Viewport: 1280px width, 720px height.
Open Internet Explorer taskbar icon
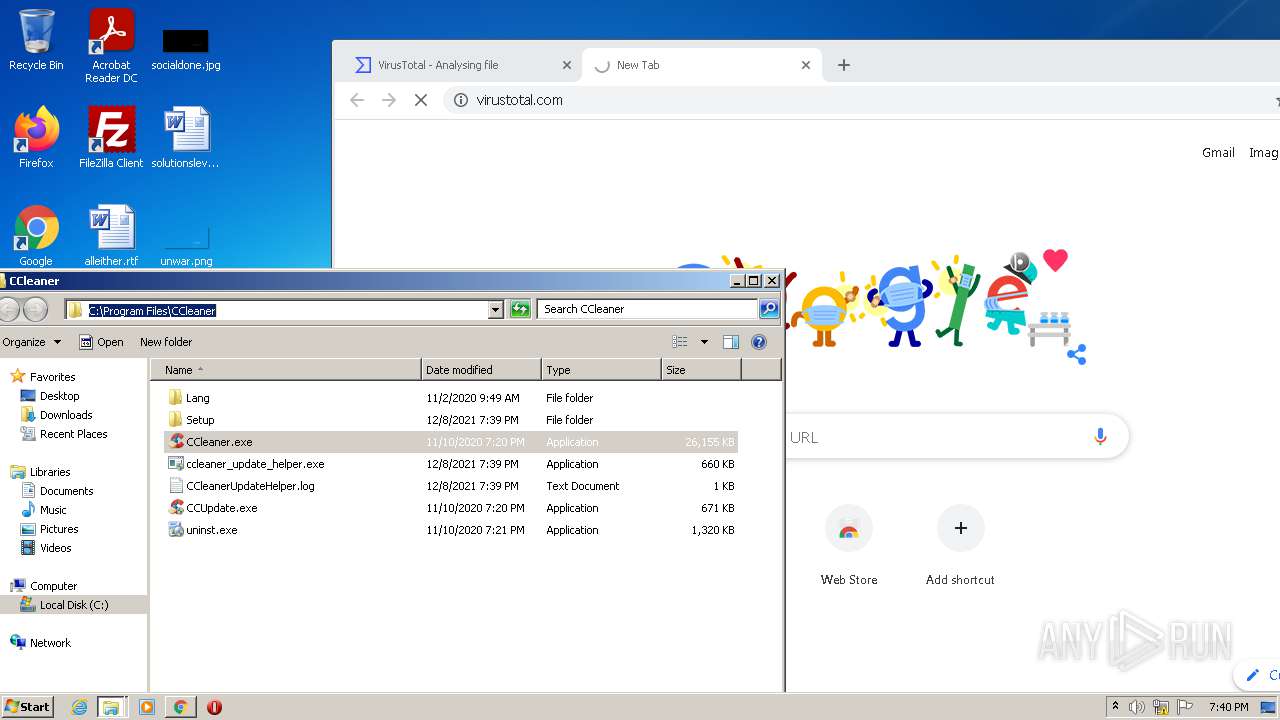click(x=79, y=707)
